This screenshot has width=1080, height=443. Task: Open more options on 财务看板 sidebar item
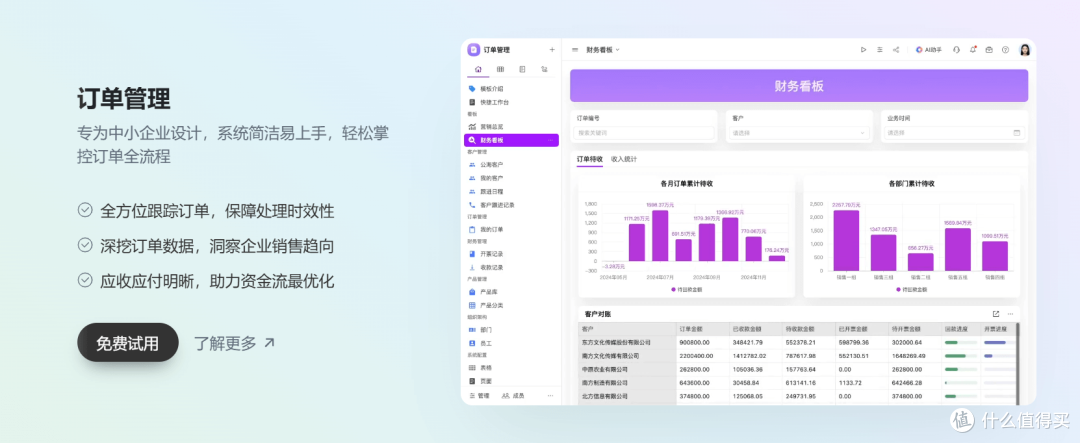coord(550,140)
